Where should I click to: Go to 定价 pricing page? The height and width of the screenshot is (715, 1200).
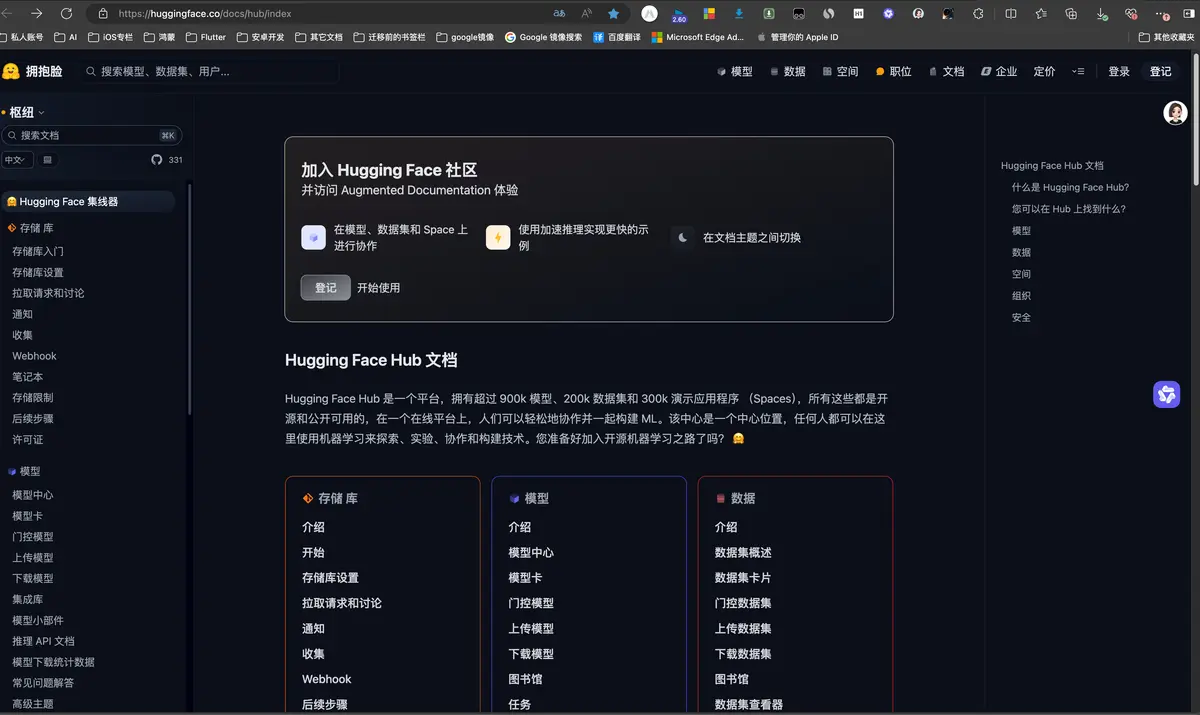(1044, 72)
